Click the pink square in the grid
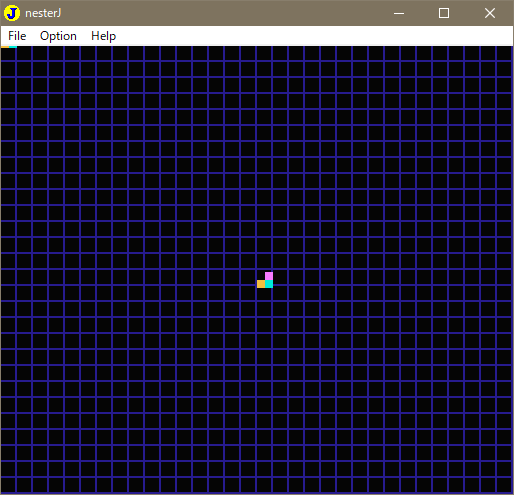 (x=269, y=276)
